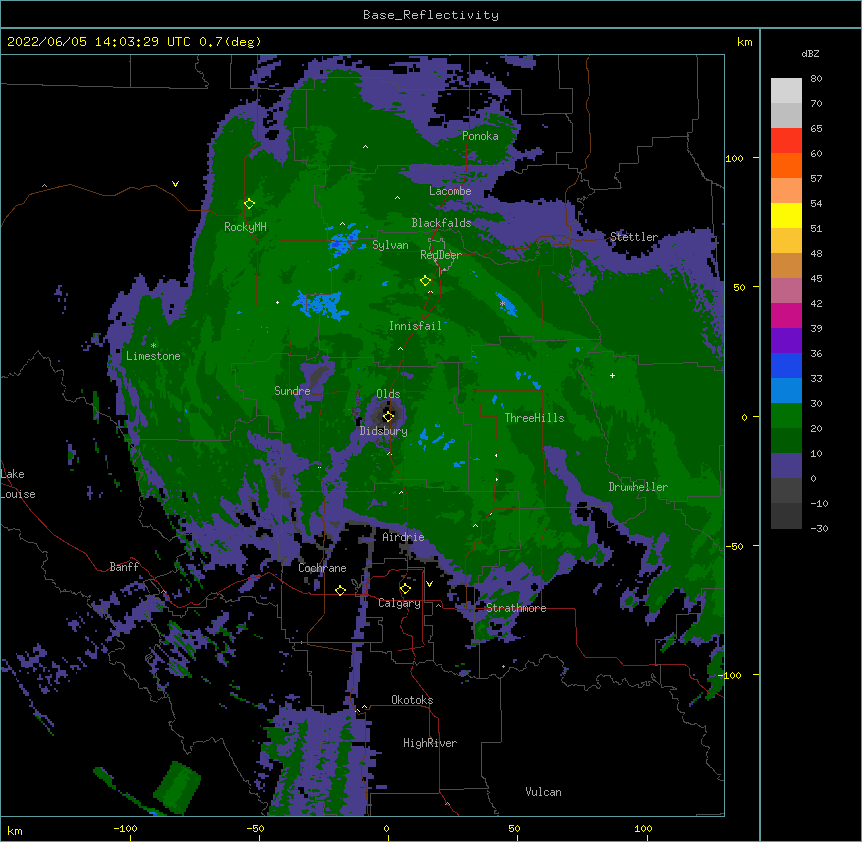The width and height of the screenshot is (862, 842).
Task: Click the -50 tick on the right axis
Action: [x=734, y=546]
